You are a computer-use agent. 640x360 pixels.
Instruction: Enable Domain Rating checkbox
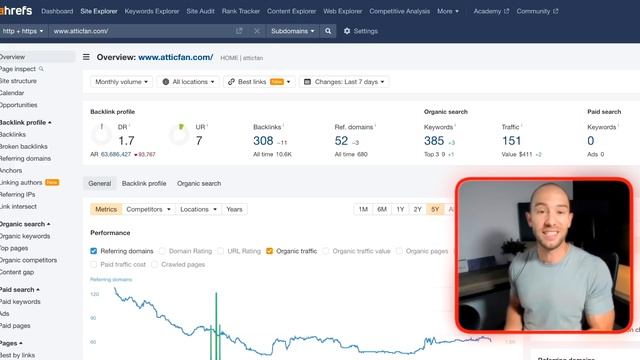click(162, 251)
